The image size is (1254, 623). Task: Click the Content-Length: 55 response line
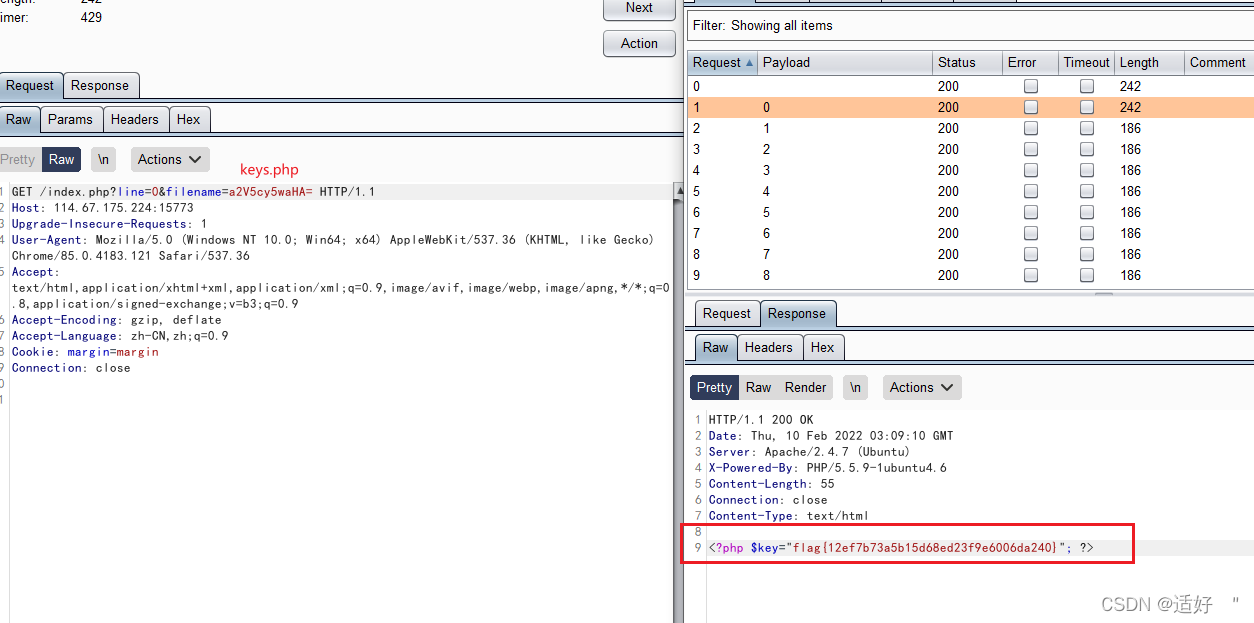[x=771, y=484]
